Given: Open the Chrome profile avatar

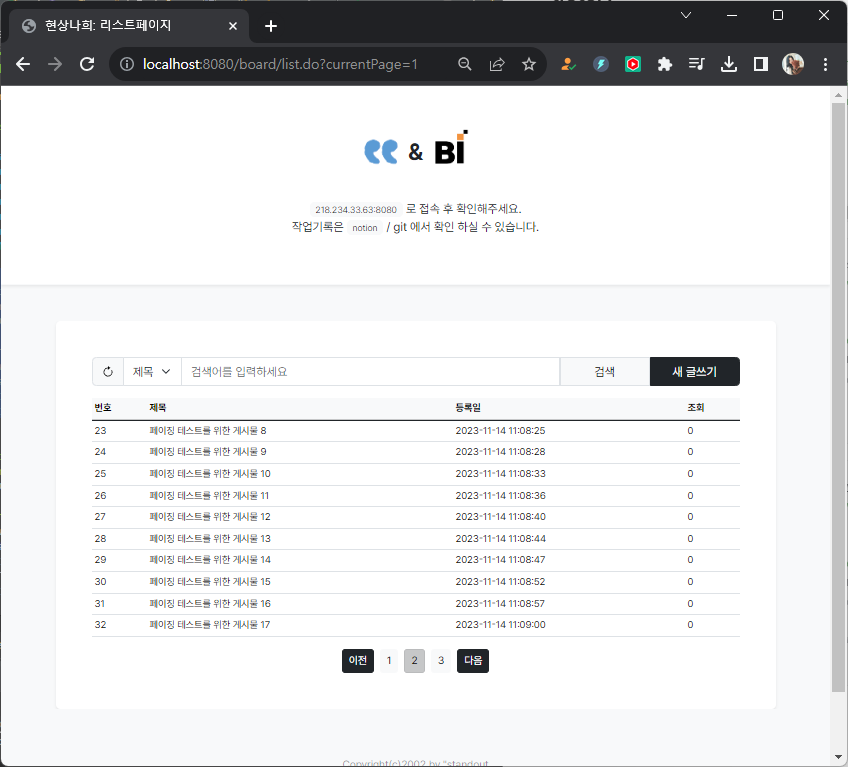Looking at the screenshot, I should coord(793,64).
